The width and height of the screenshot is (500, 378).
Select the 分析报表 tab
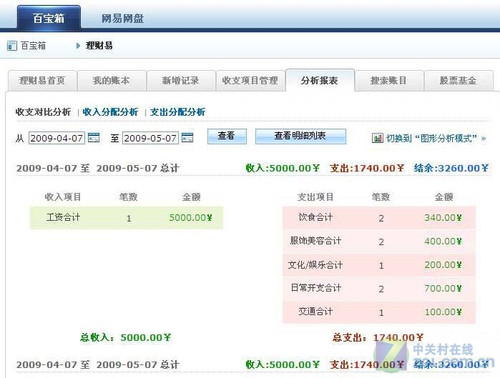(x=319, y=80)
